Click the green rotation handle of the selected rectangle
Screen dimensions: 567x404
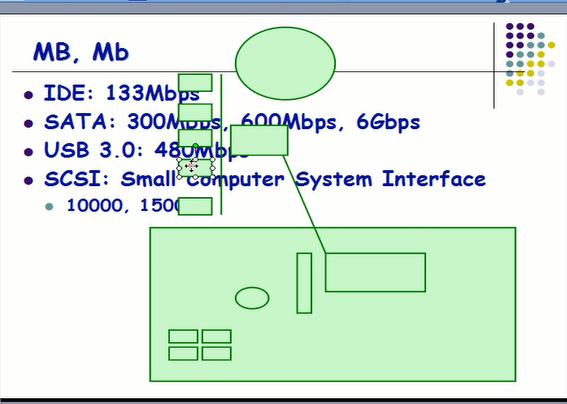196,146
